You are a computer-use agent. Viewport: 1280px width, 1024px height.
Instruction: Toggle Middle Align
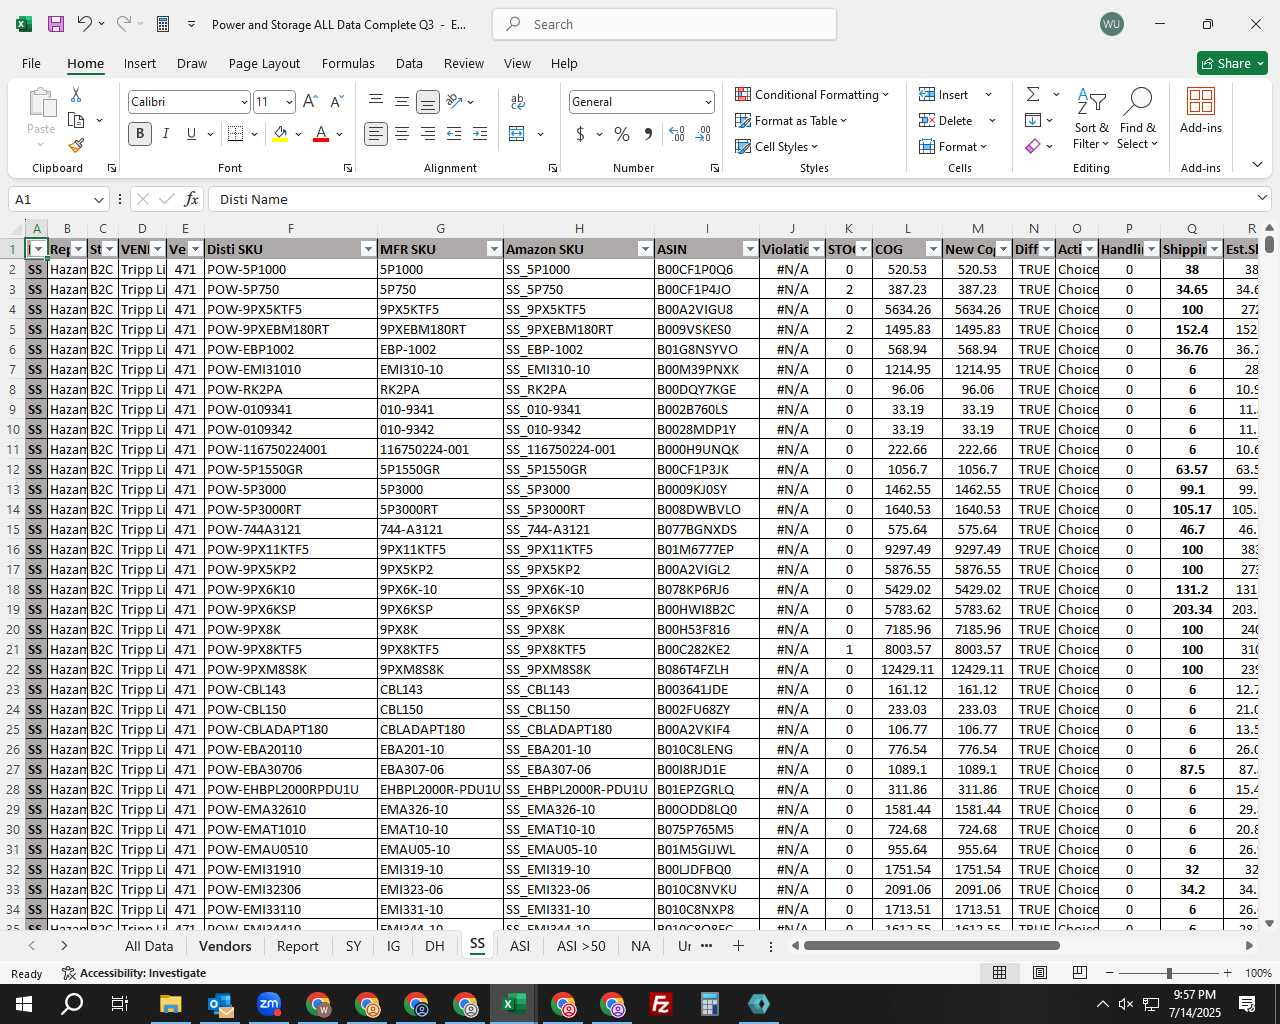[402, 102]
